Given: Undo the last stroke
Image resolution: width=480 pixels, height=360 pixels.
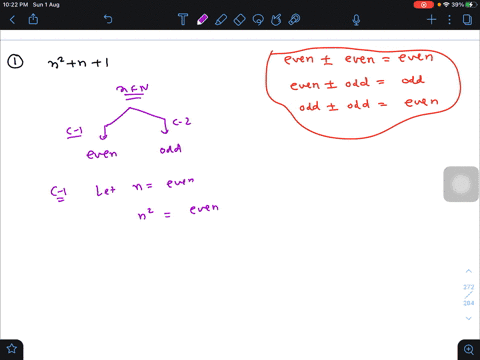Looking at the screenshot, I should [108, 19].
